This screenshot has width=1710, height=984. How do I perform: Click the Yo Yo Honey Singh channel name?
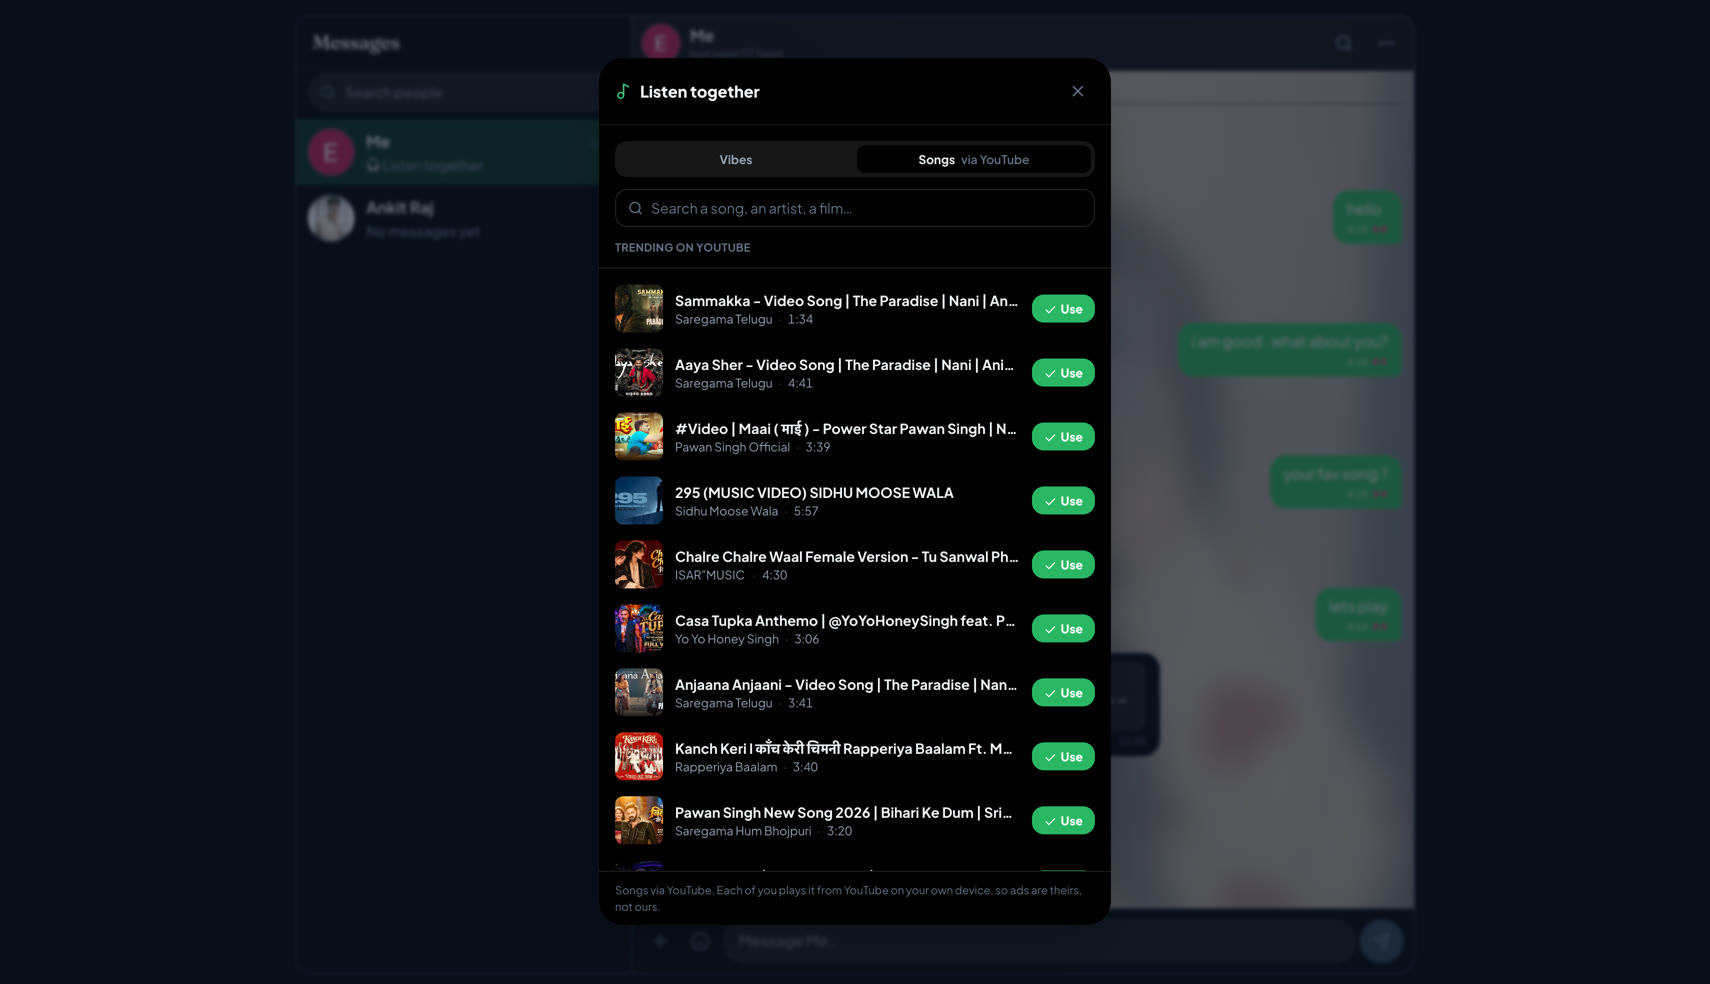(727, 639)
